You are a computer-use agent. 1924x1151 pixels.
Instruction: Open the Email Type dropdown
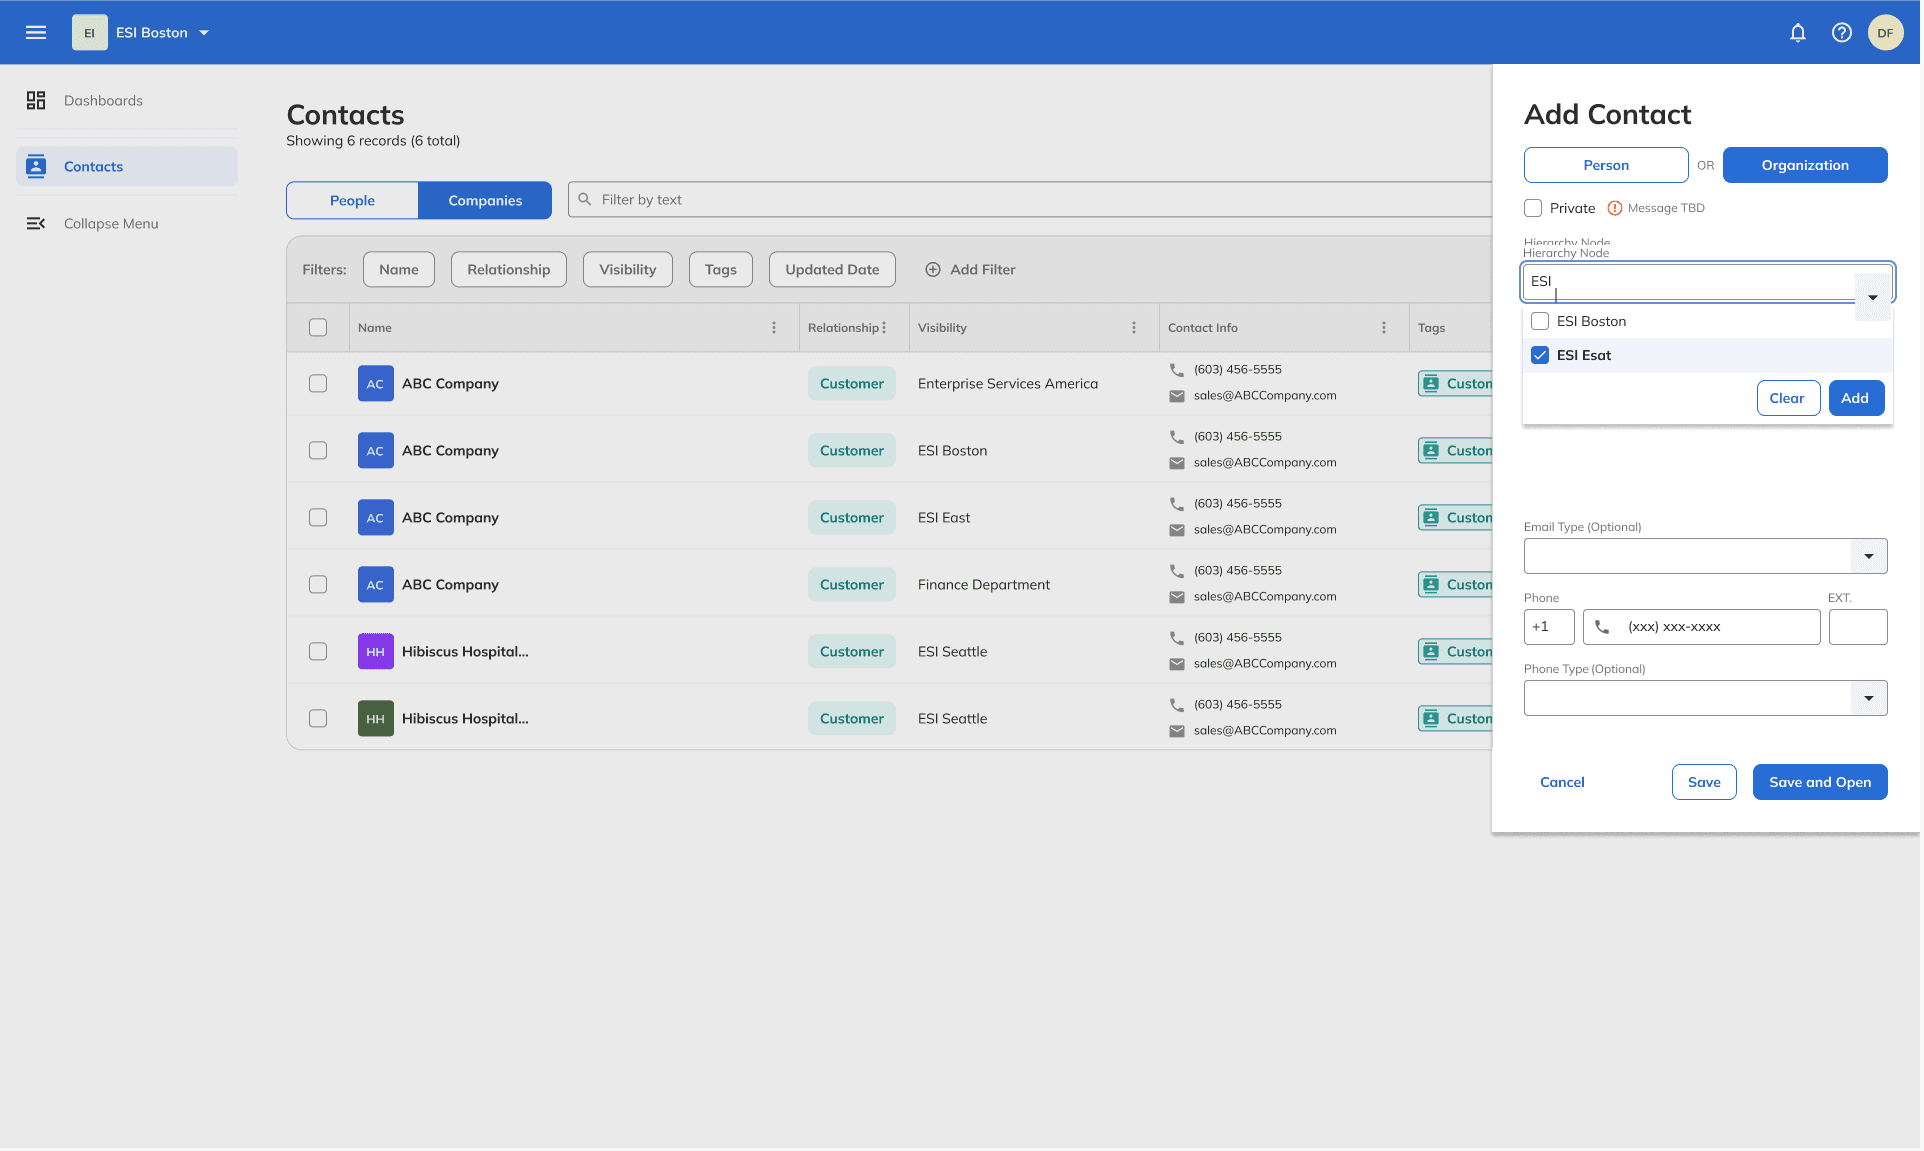pyautogui.click(x=1868, y=556)
